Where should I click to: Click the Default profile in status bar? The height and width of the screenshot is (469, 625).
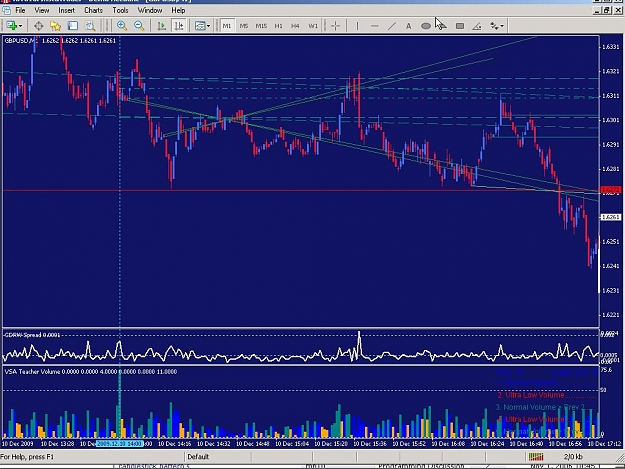point(198,457)
